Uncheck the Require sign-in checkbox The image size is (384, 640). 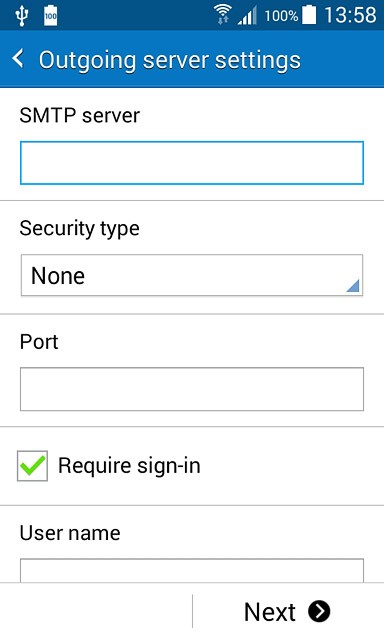(32, 466)
